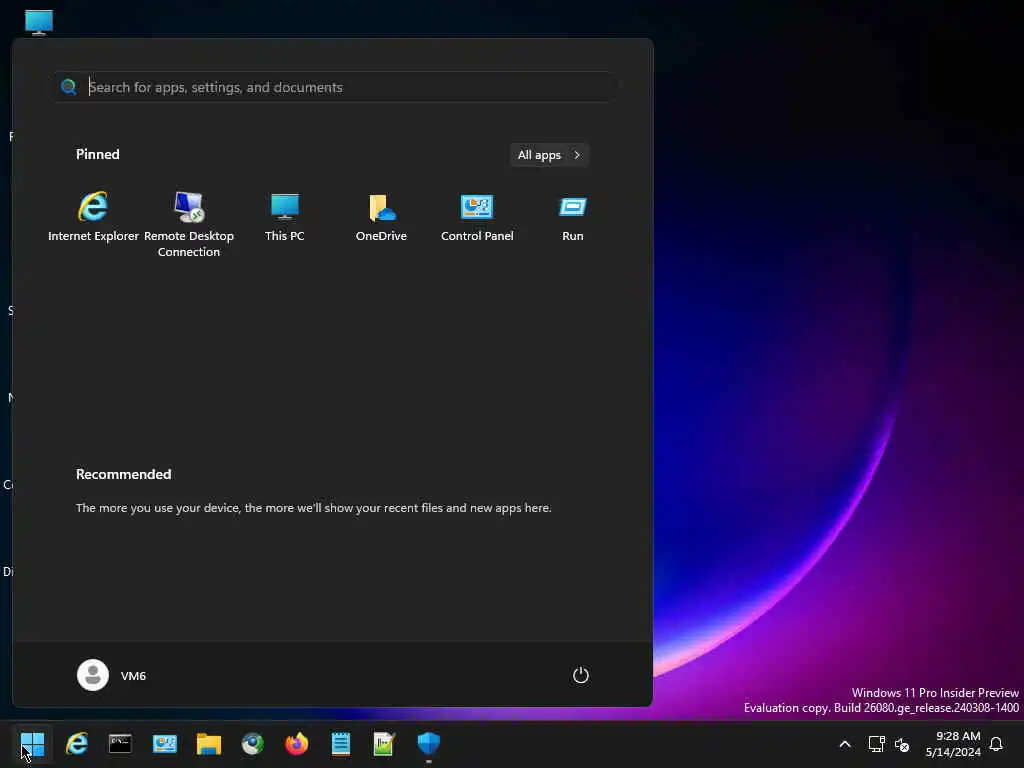1024x768 pixels.
Task: Click the network status tray icon
Action: coord(876,744)
